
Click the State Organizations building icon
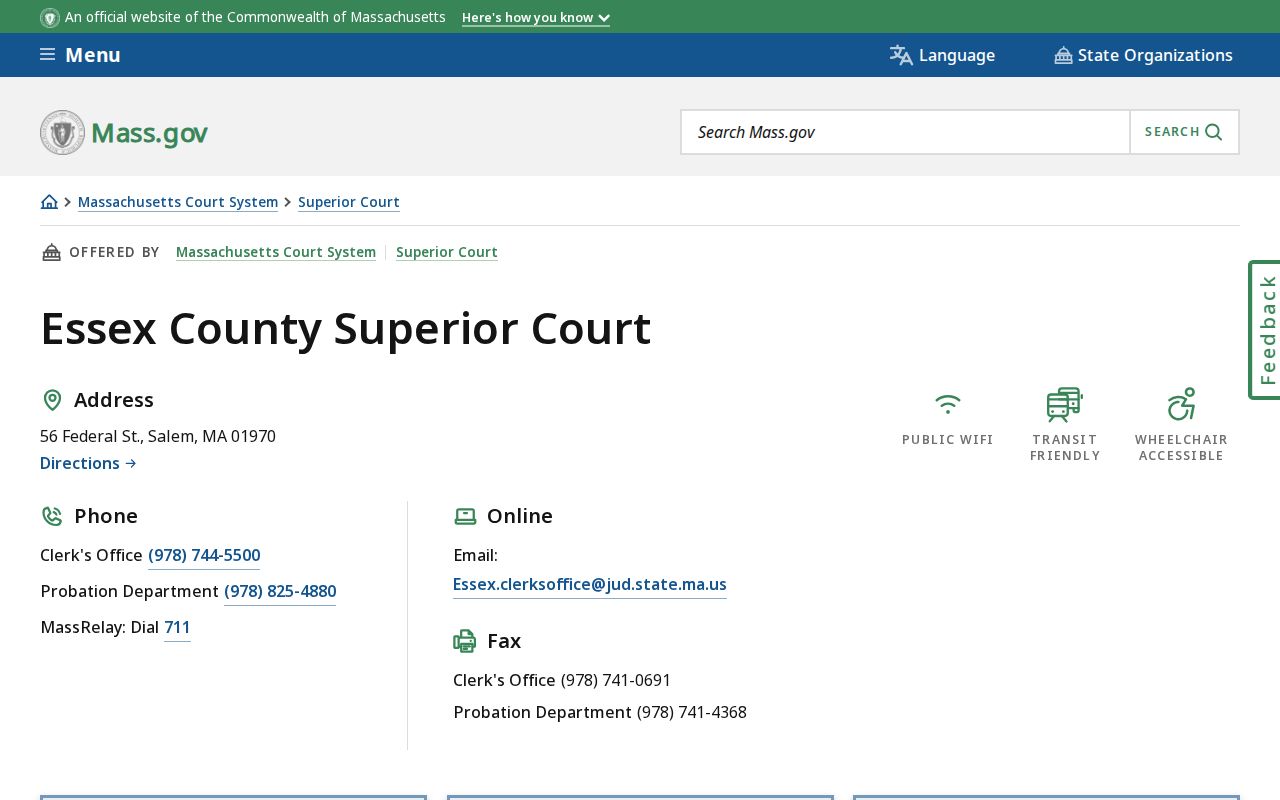(1063, 56)
